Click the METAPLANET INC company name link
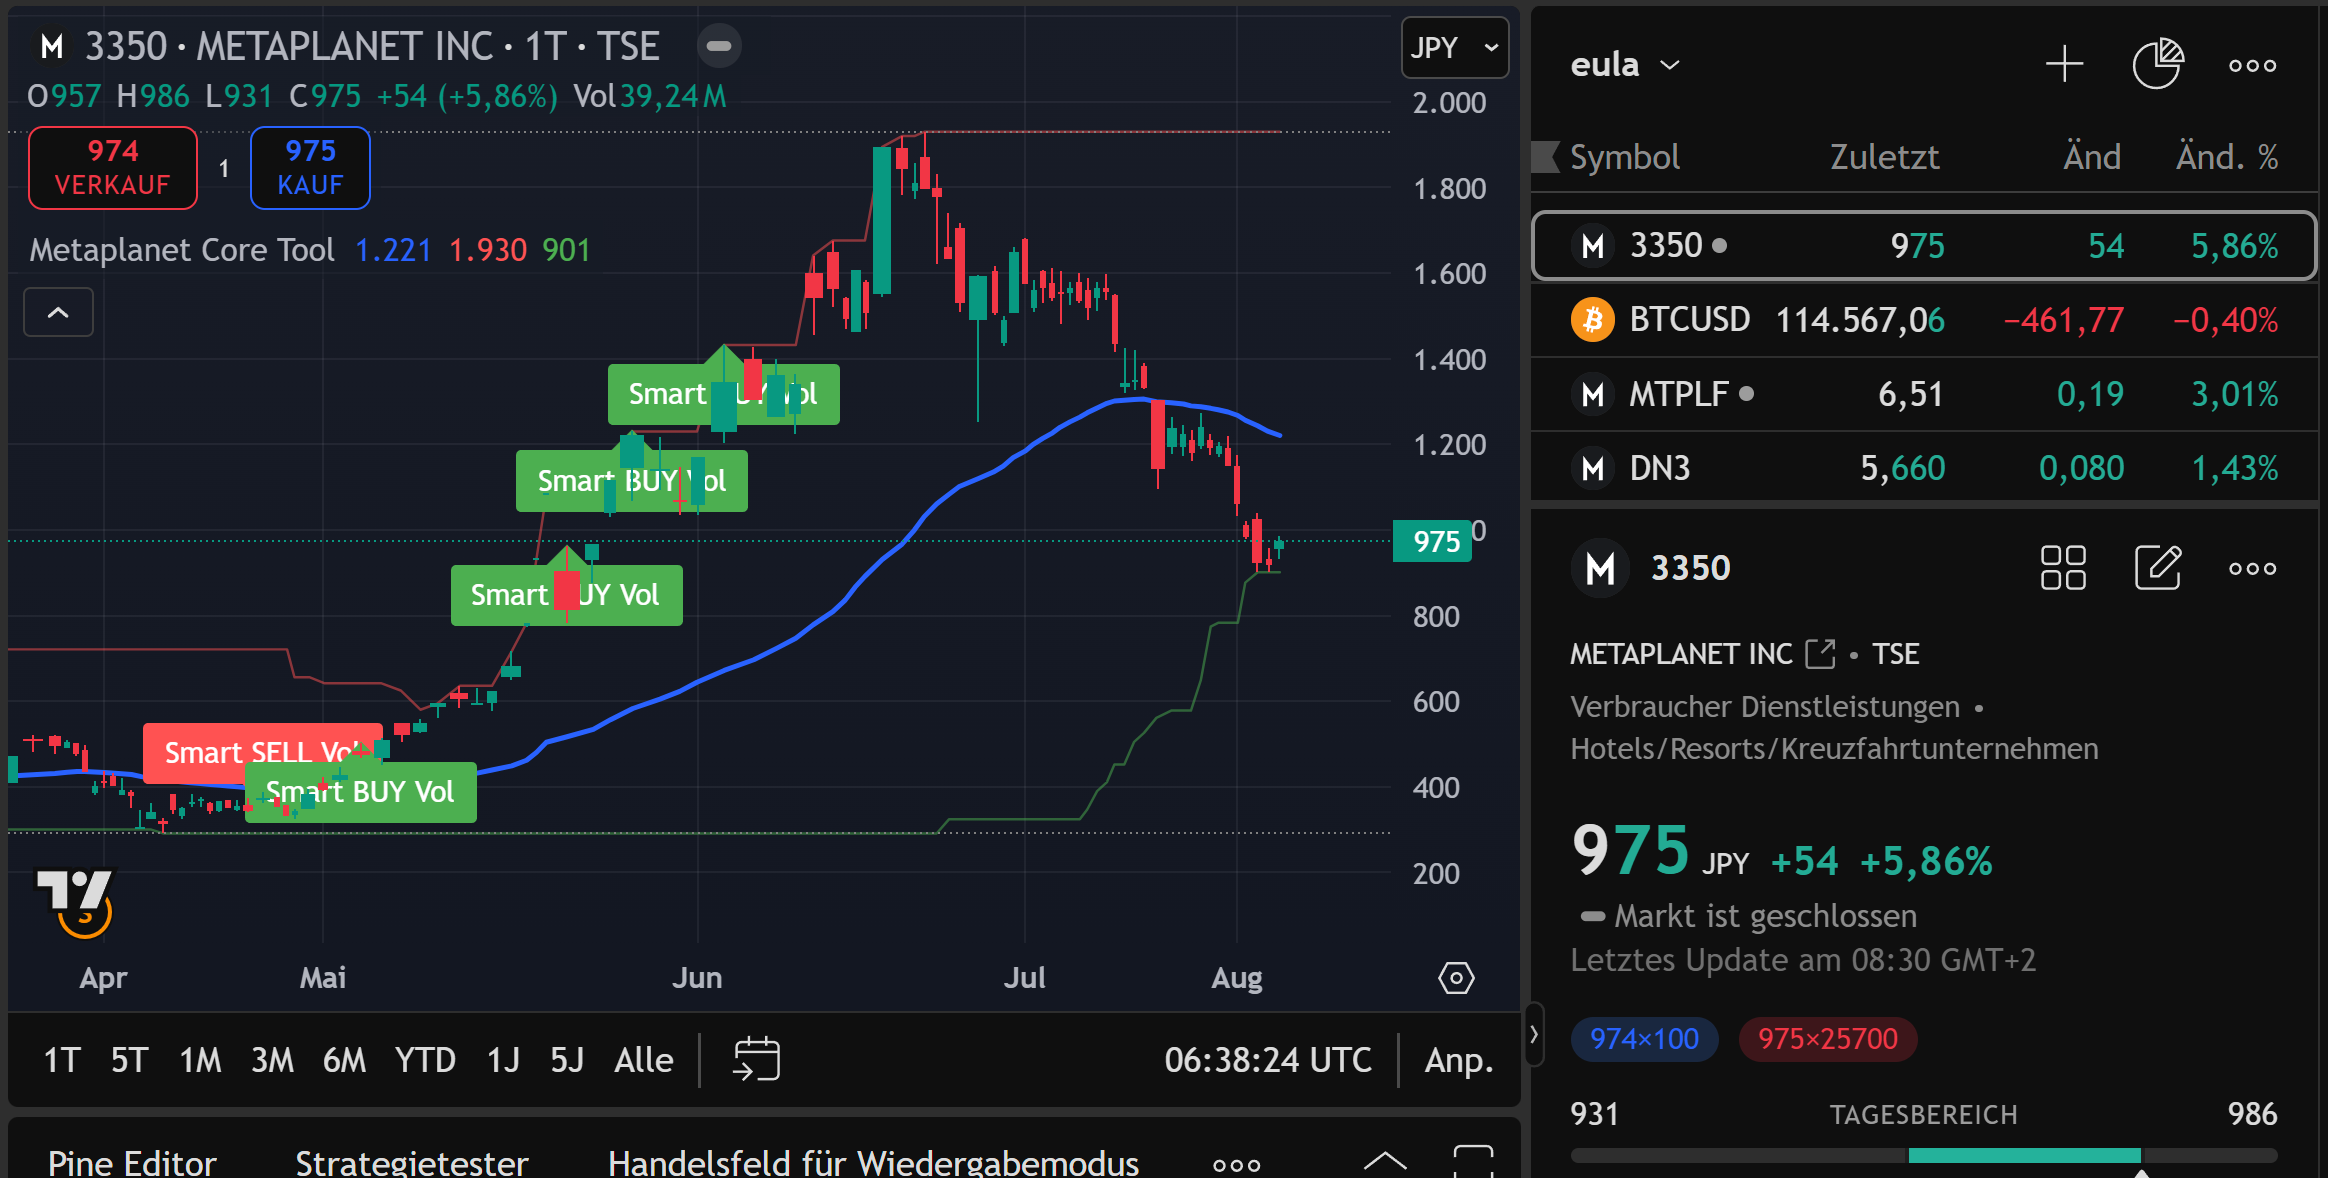This screenshot has width=2328, height=1178. (x=1681, y=654)
